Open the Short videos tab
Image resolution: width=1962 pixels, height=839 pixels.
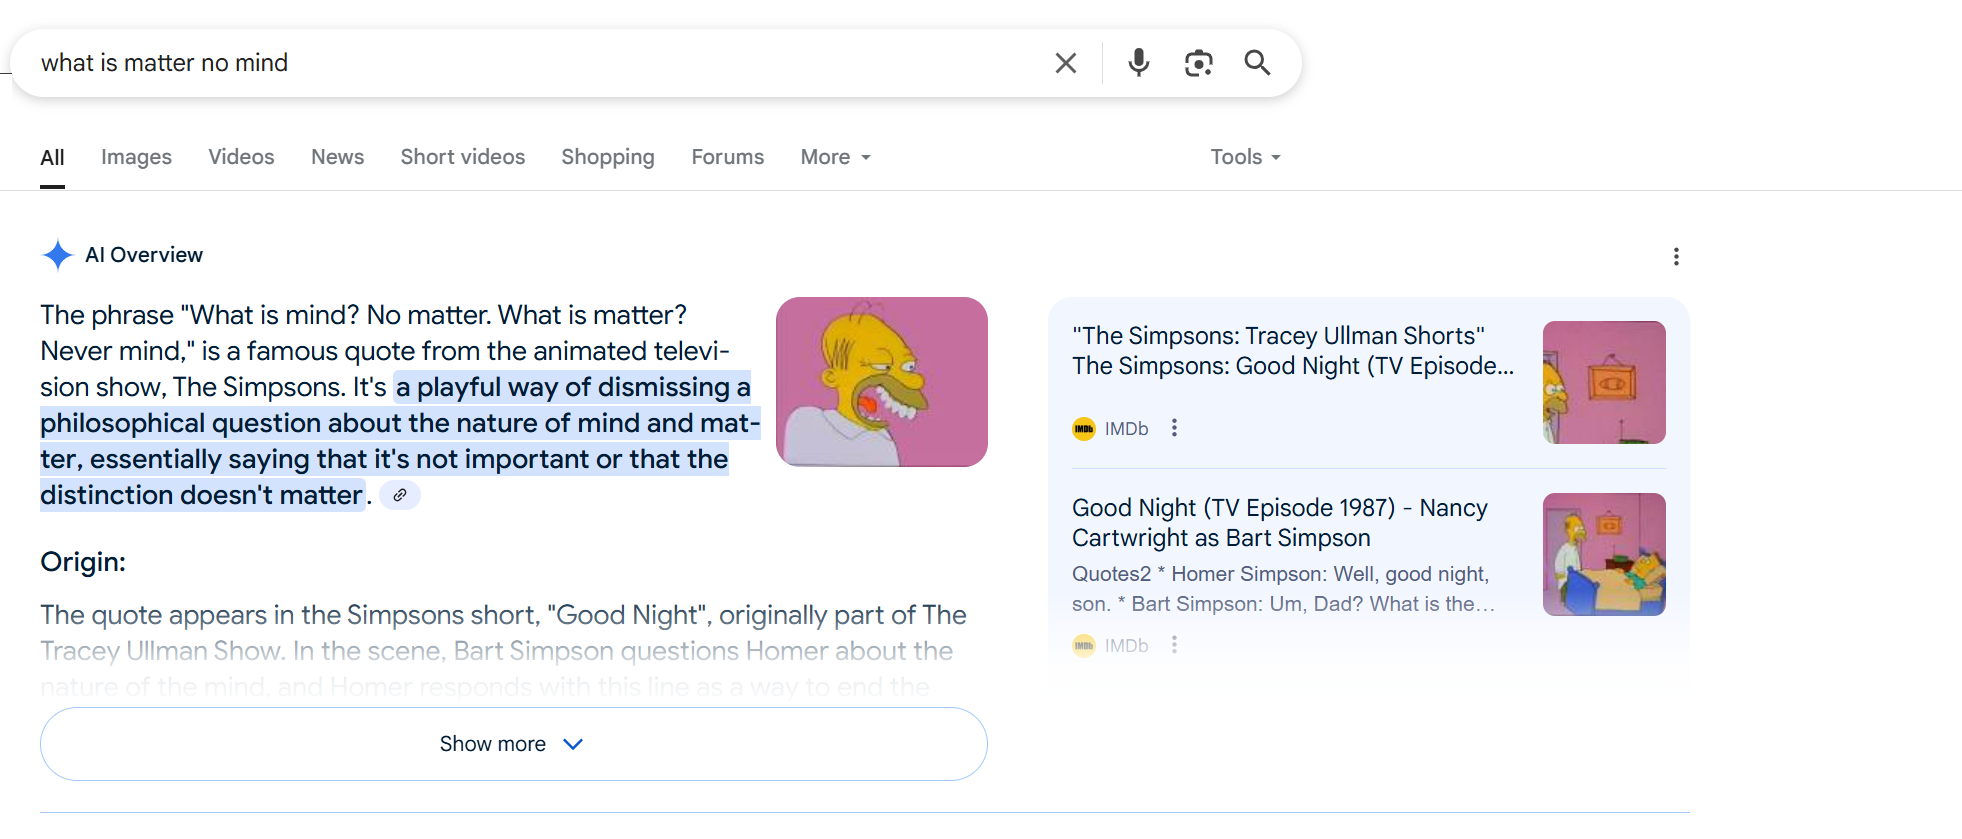pos(462,157)
